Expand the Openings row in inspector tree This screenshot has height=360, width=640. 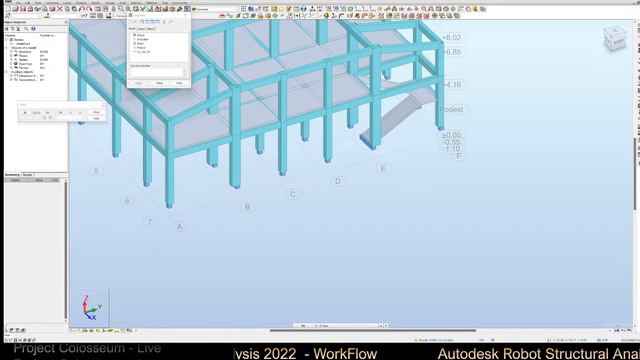click(x=11, y=64)
